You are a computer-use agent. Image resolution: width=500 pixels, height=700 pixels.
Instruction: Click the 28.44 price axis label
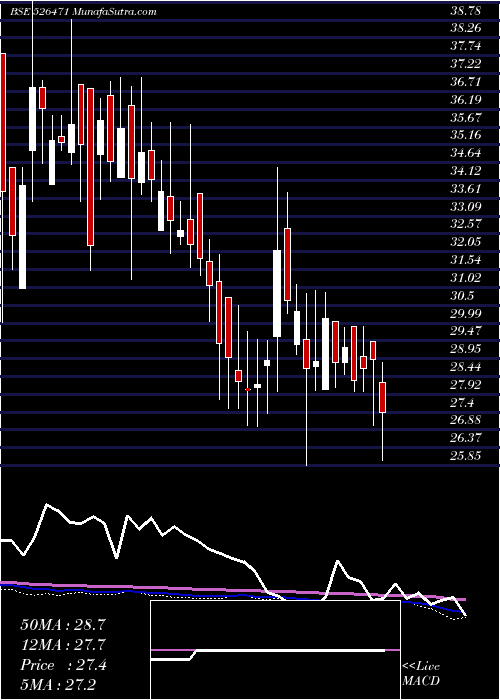click(x=465, y=367)
